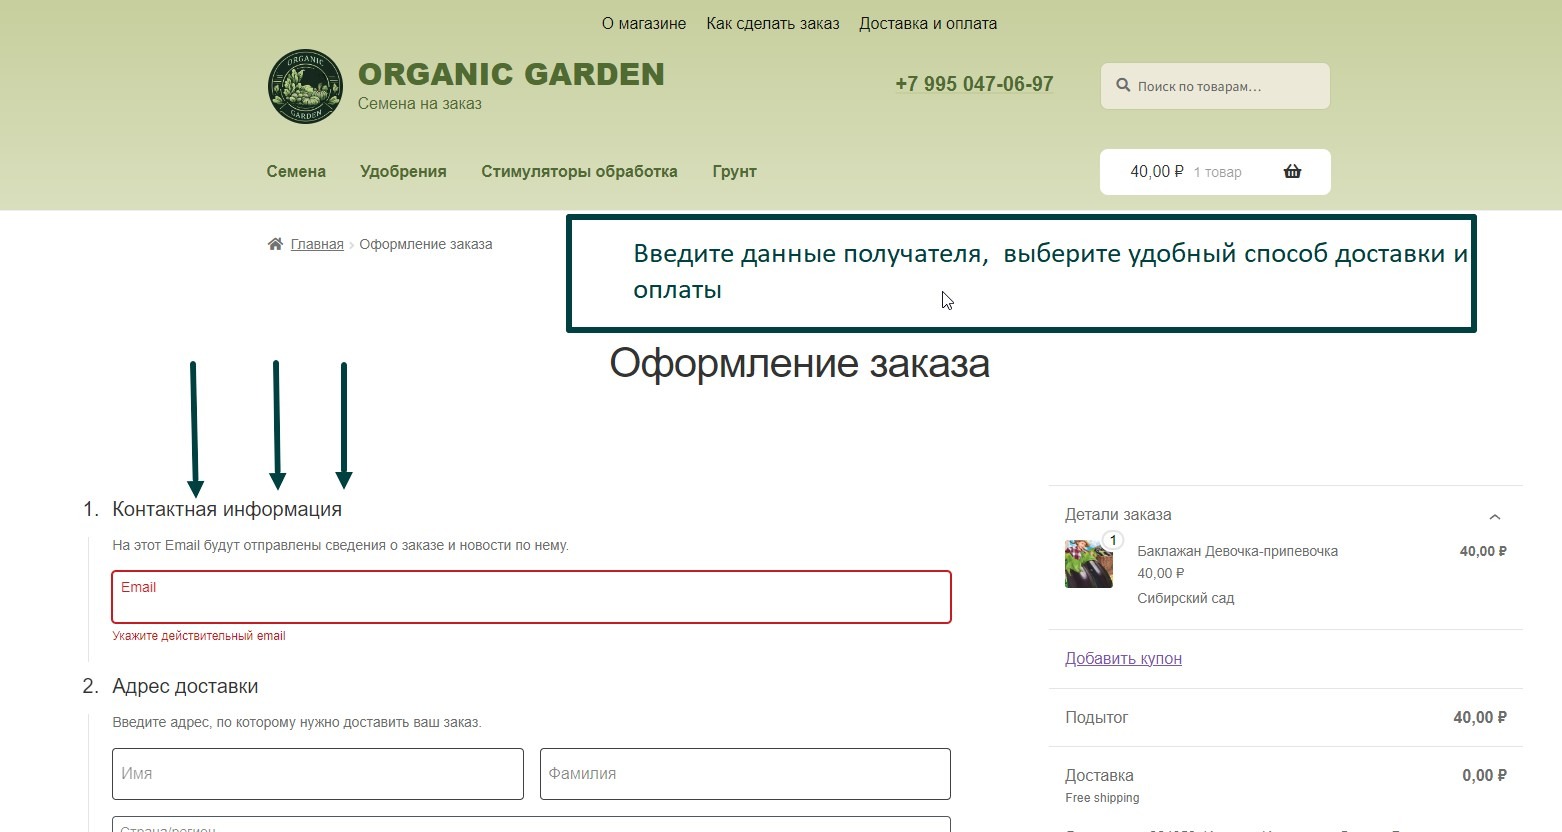Collapse the Детали заказа section
Viewport: 1562px width, 832px height.
1494,517
